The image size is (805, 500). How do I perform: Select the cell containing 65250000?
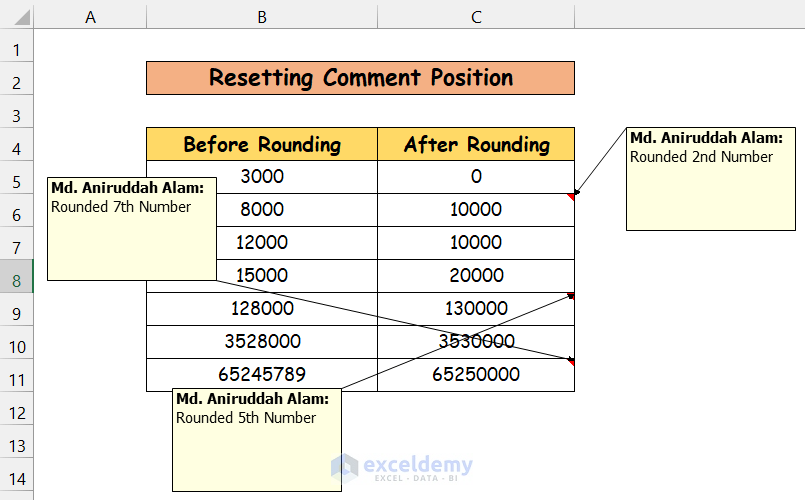[x=476, y=374]
